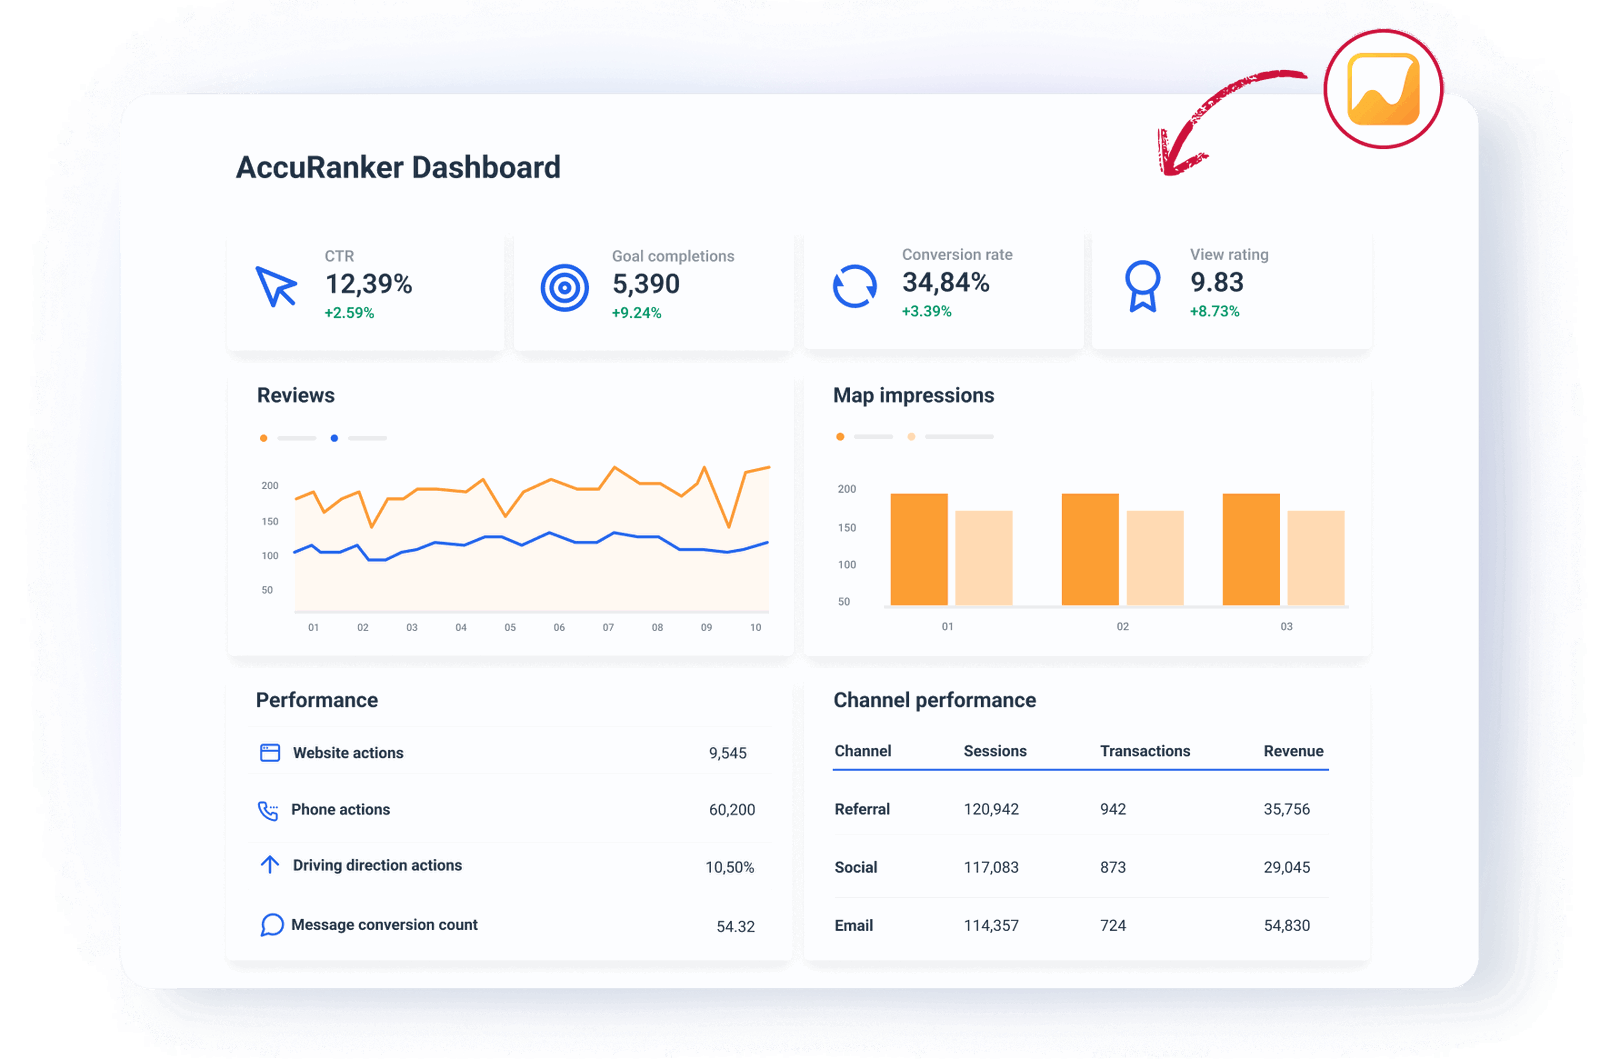Toggle the dark orange Map impressions series
The image size is (1600, 1059).
840,436
